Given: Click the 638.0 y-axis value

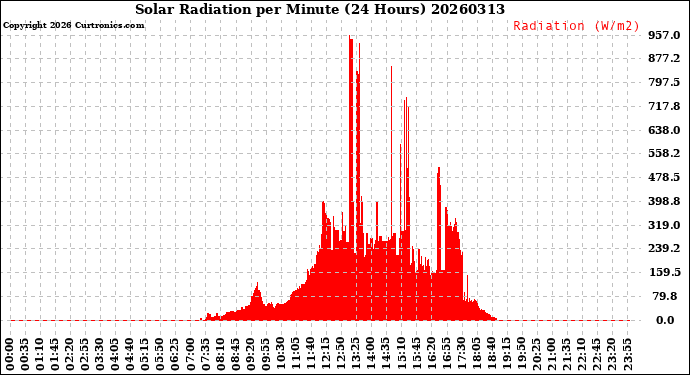Looking at the screenshot, I should click(664, 130).
